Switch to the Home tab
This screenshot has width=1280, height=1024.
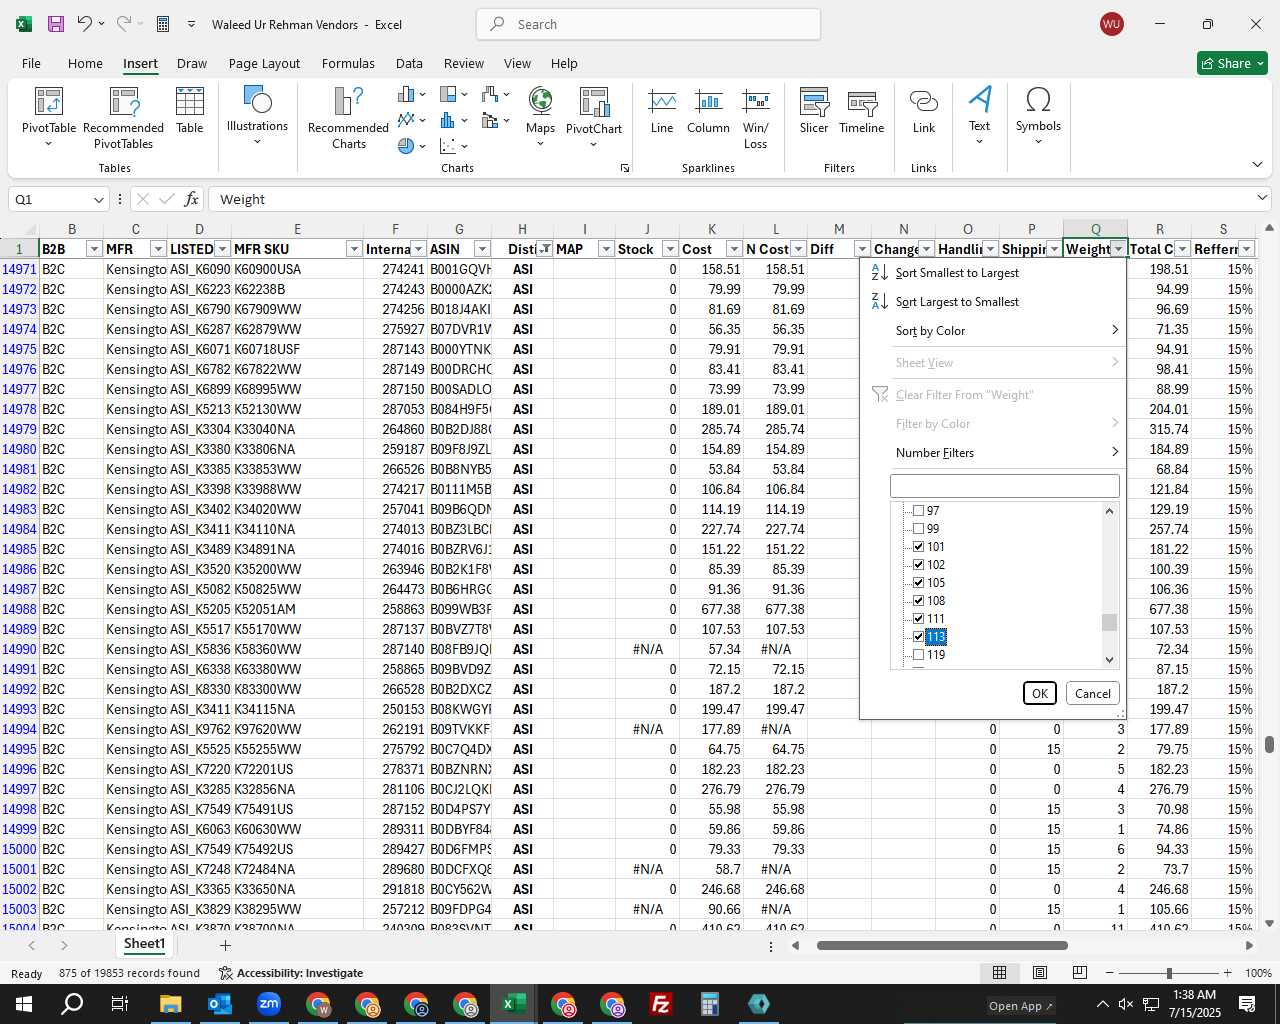(85, 63)
